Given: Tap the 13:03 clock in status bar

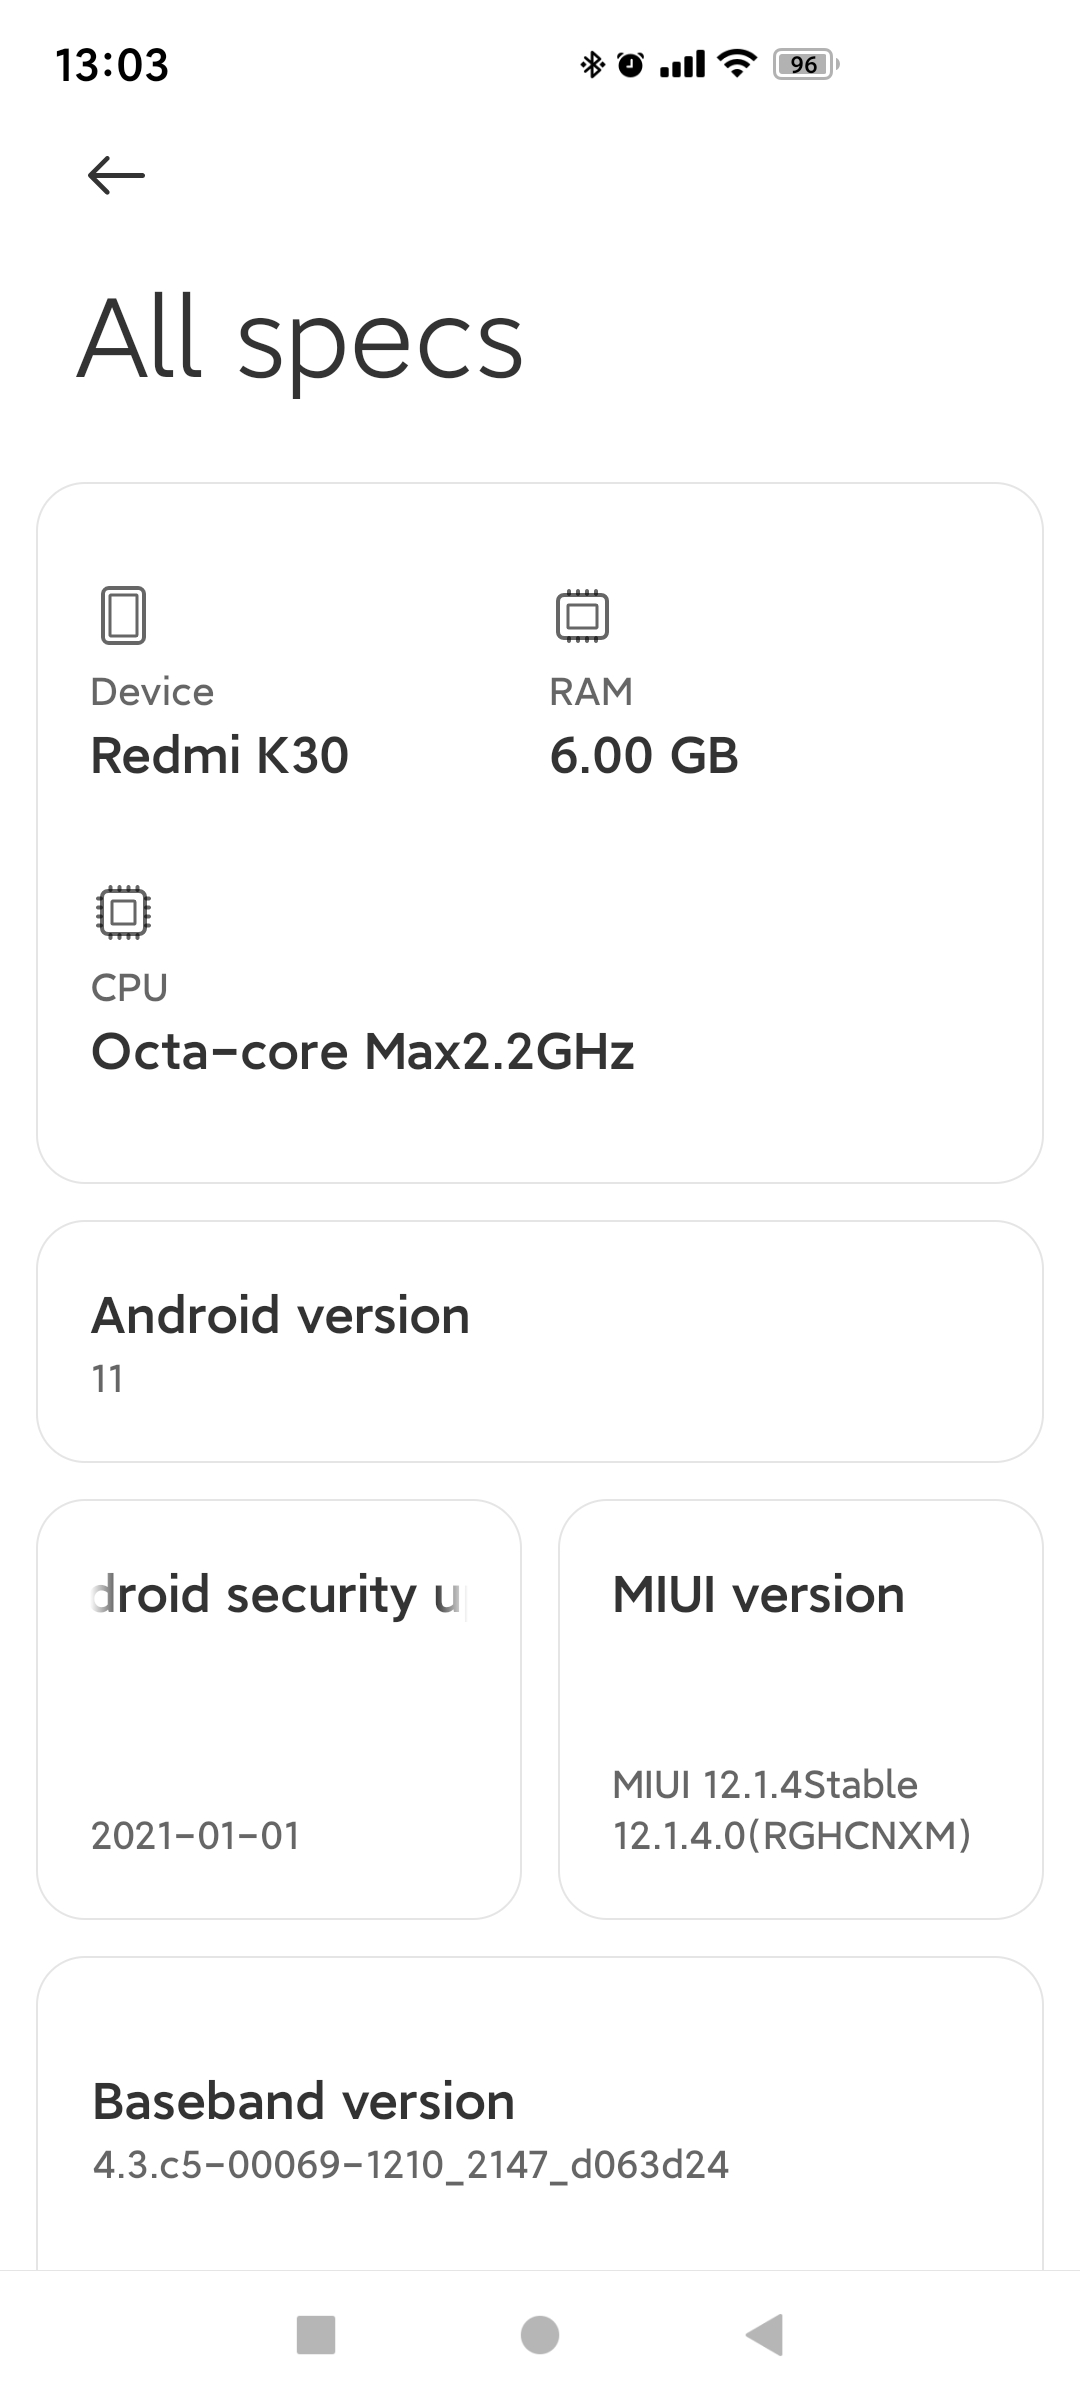Looking at the screenshot, I should 112,65.
